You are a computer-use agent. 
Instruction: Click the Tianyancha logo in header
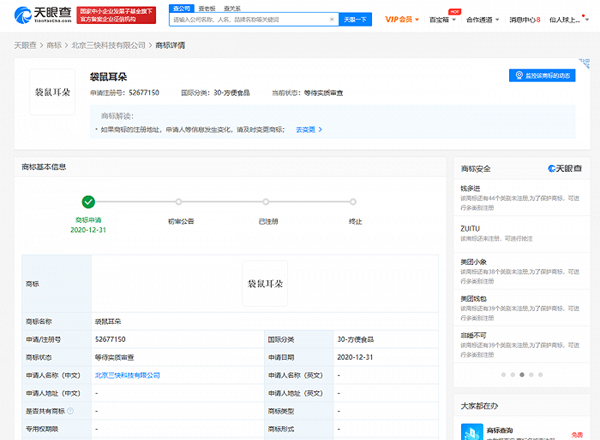pyautogui.click(x=42, y=15)
